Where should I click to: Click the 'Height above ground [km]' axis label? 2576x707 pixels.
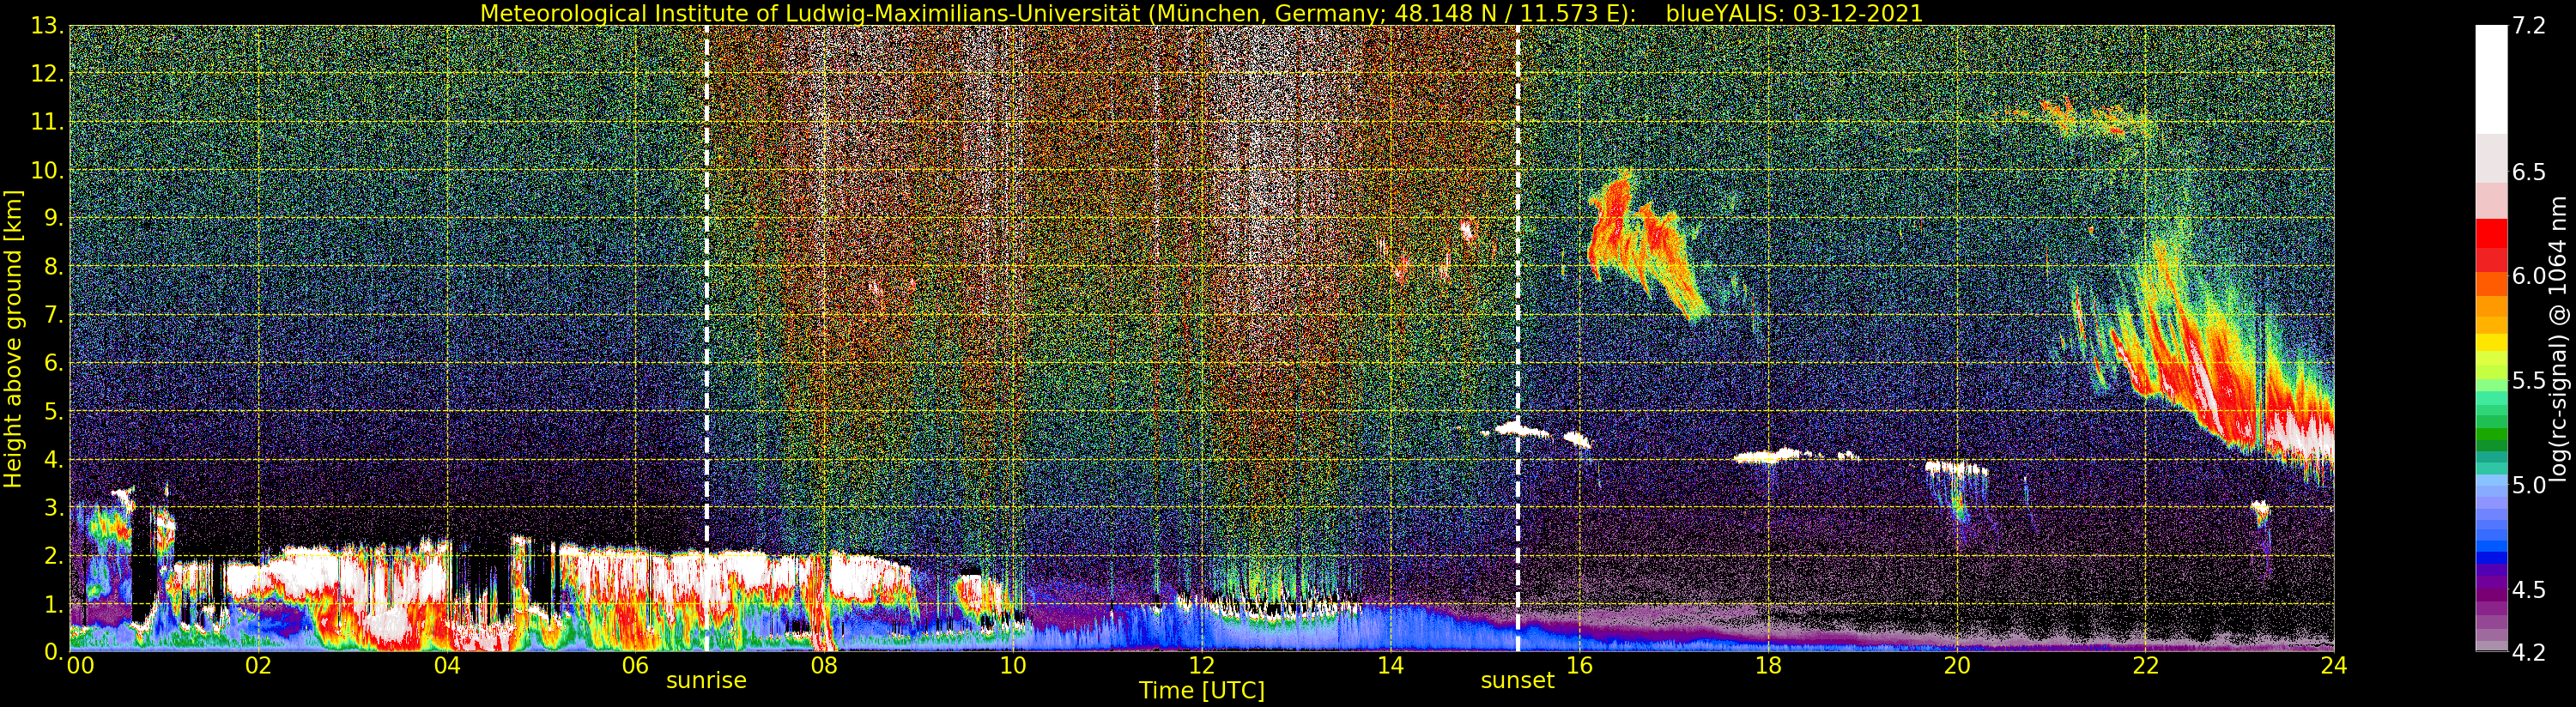(13, 339)
